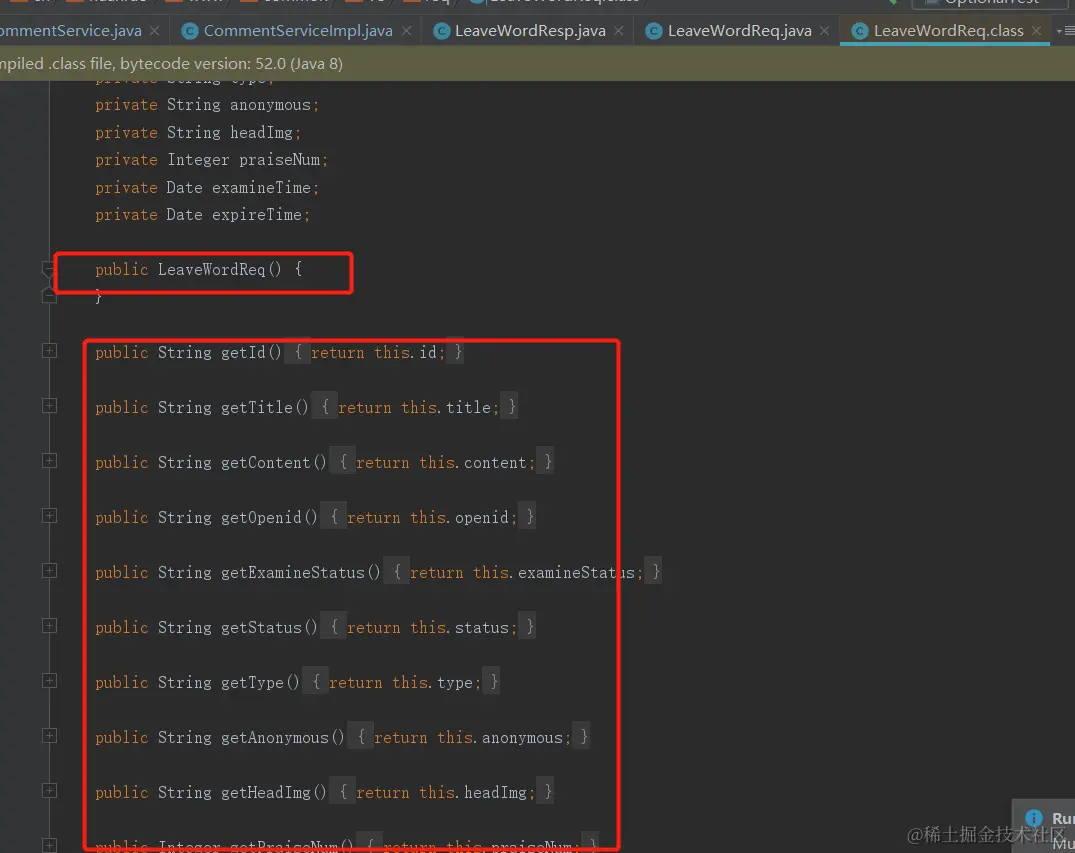The width and height of the screenshot is (1075, 853).
Task: Click the getExamineStatus method name
Action: click(300, 573)
